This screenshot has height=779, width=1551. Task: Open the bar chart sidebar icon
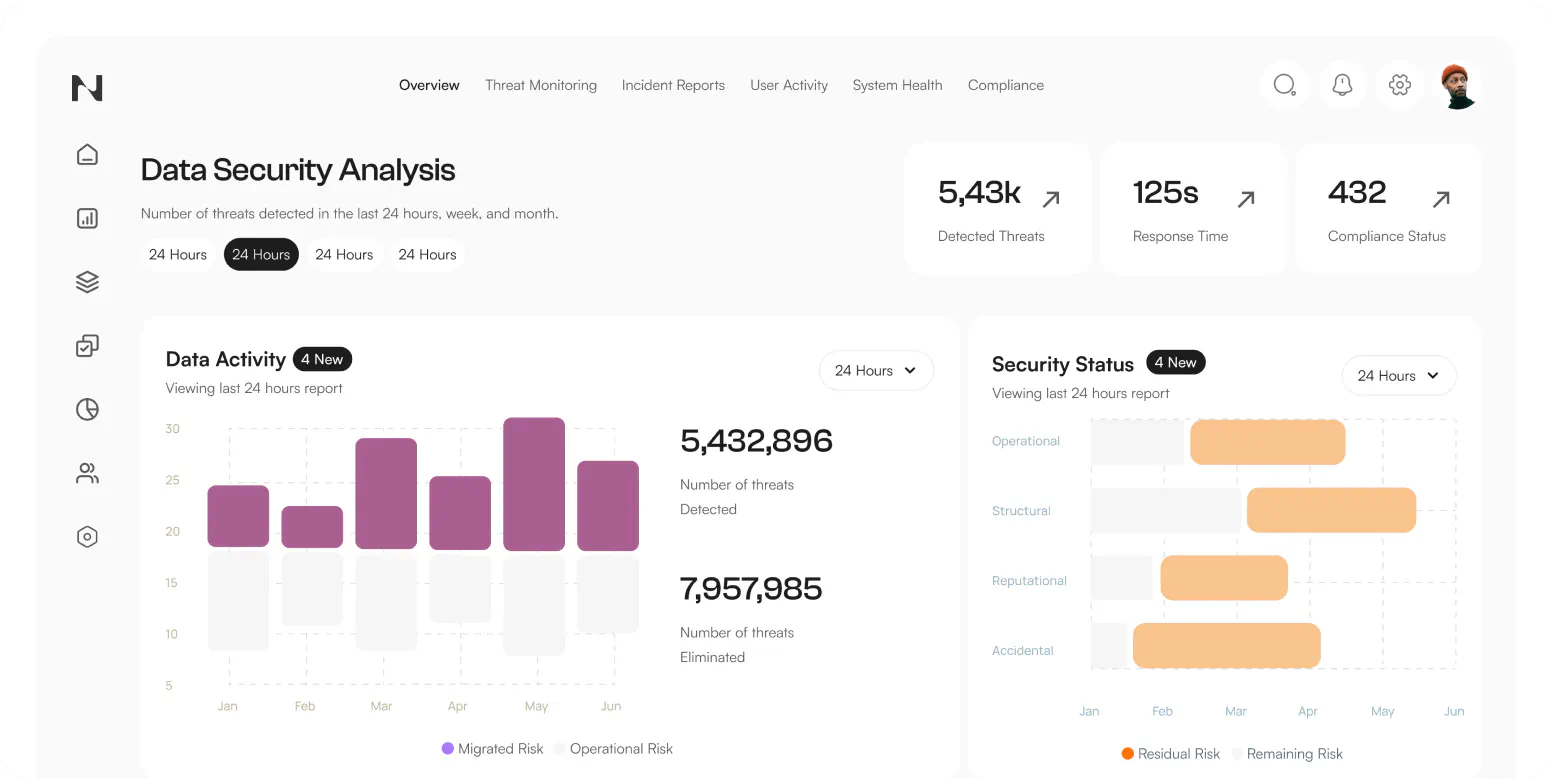coord(87,218)
